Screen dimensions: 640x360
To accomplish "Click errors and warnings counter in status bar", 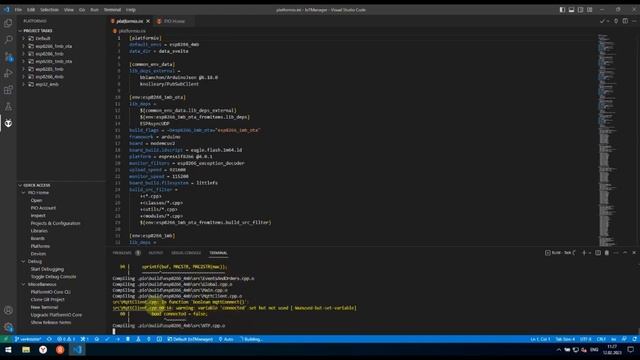I will tap(66, 339).
